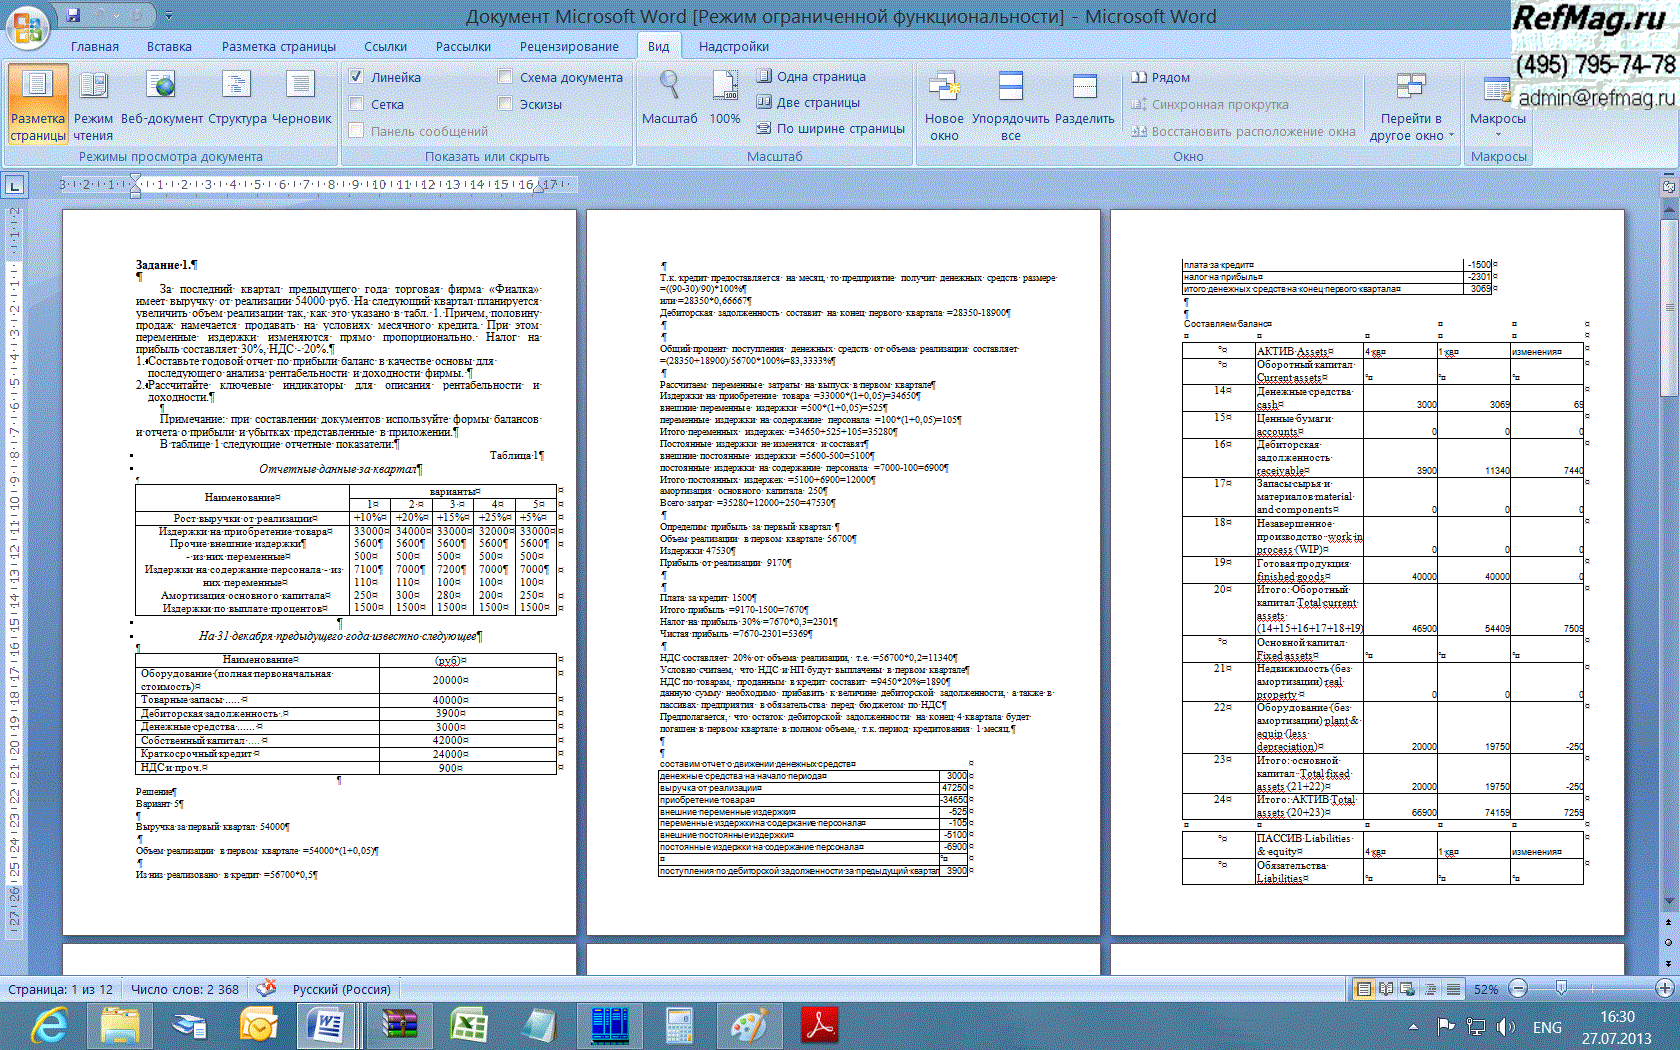
Task: Select the Структура outline view
Action: tap(237, 100)
